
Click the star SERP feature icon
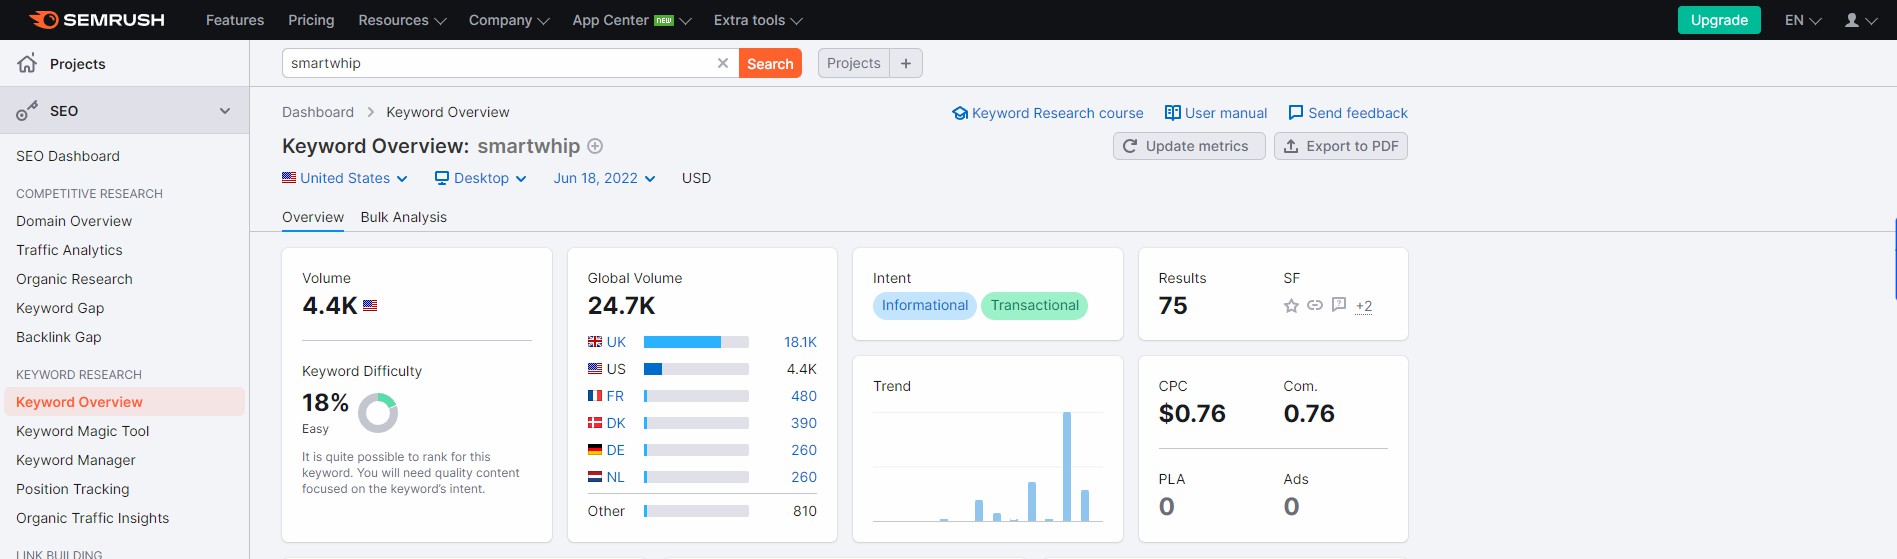tap(1291, 306)
